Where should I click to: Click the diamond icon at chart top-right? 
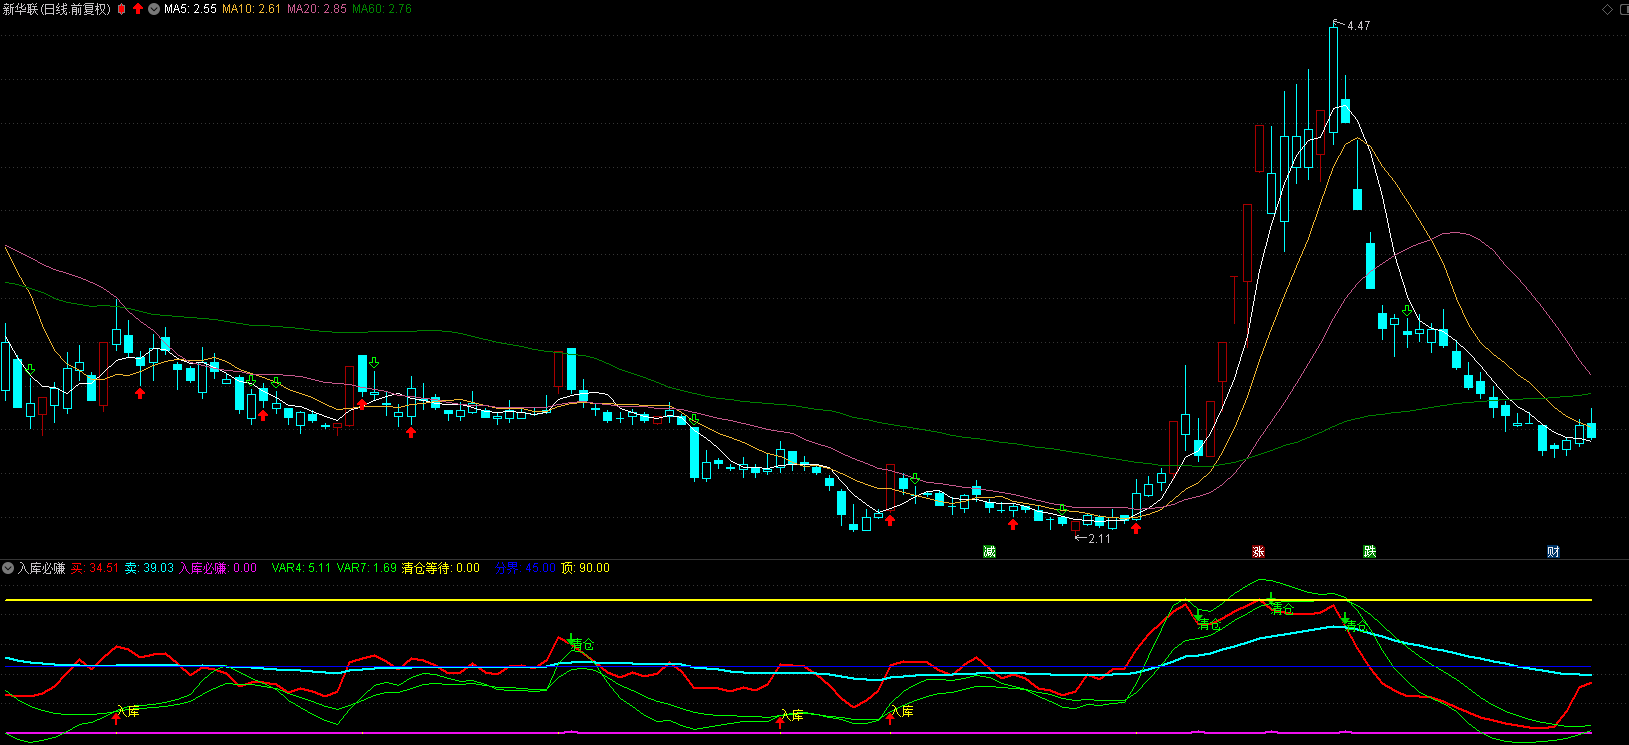1608,9
